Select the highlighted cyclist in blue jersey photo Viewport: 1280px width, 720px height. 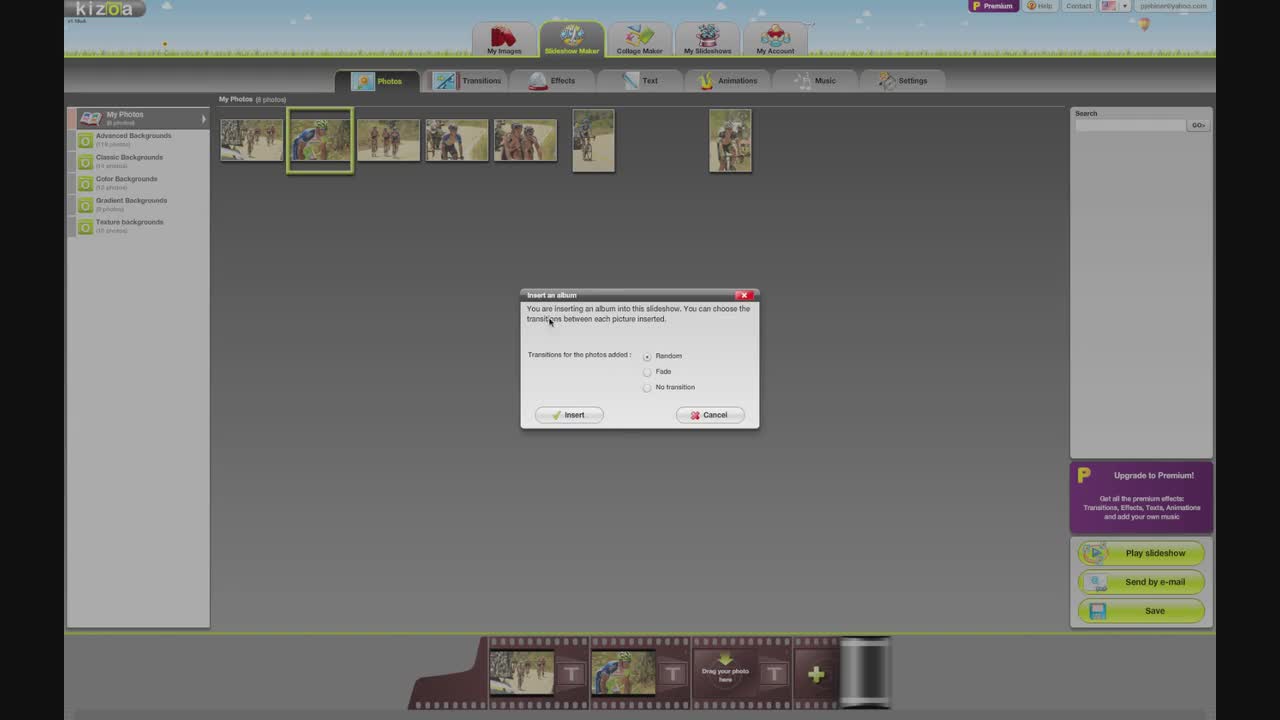320,141
